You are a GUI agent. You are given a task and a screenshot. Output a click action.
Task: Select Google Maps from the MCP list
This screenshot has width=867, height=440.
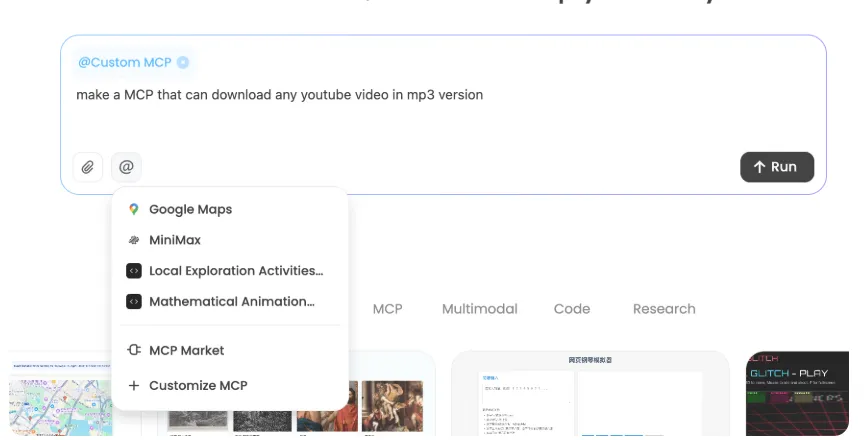click(x=230, y=209)
